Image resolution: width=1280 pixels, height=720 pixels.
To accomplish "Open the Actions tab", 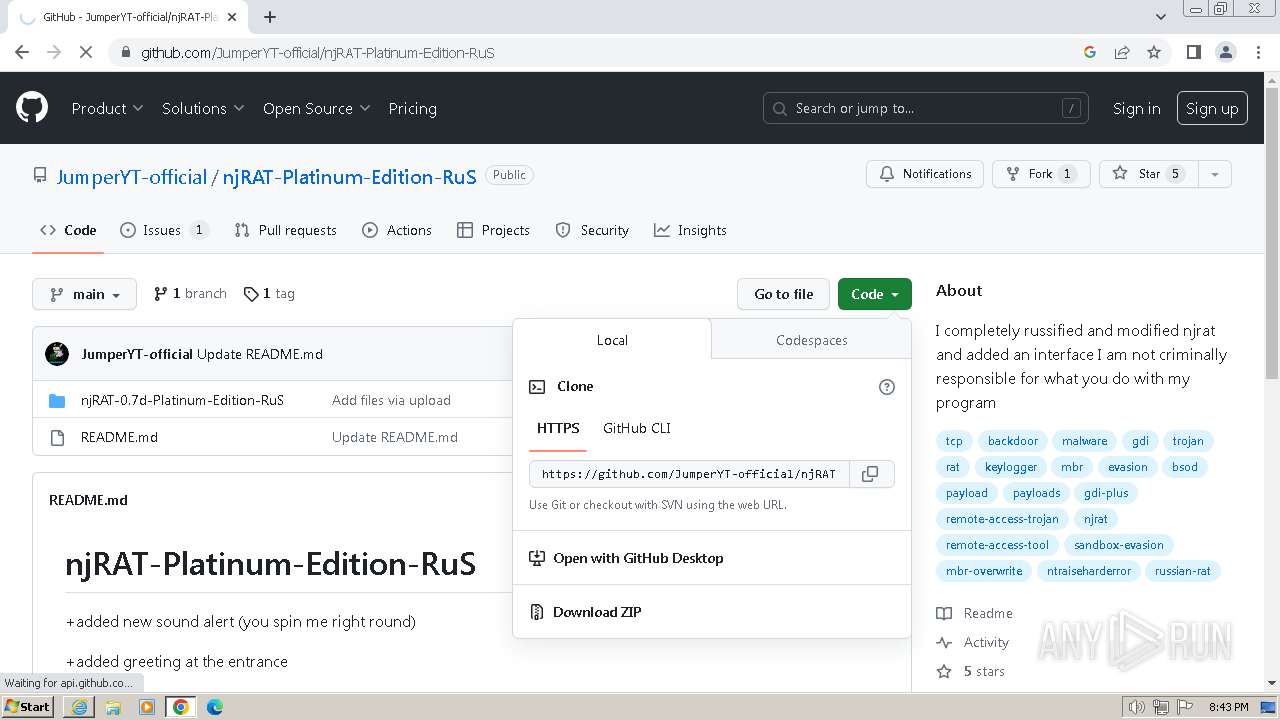I will click(x=397, y=230).
